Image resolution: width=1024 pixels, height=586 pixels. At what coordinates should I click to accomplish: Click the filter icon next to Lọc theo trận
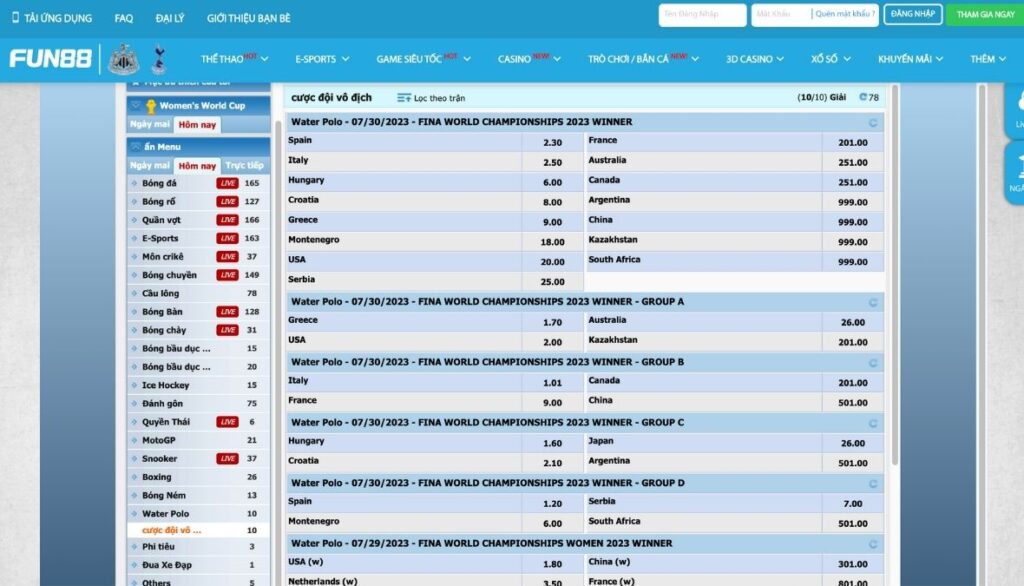point(404,98)
